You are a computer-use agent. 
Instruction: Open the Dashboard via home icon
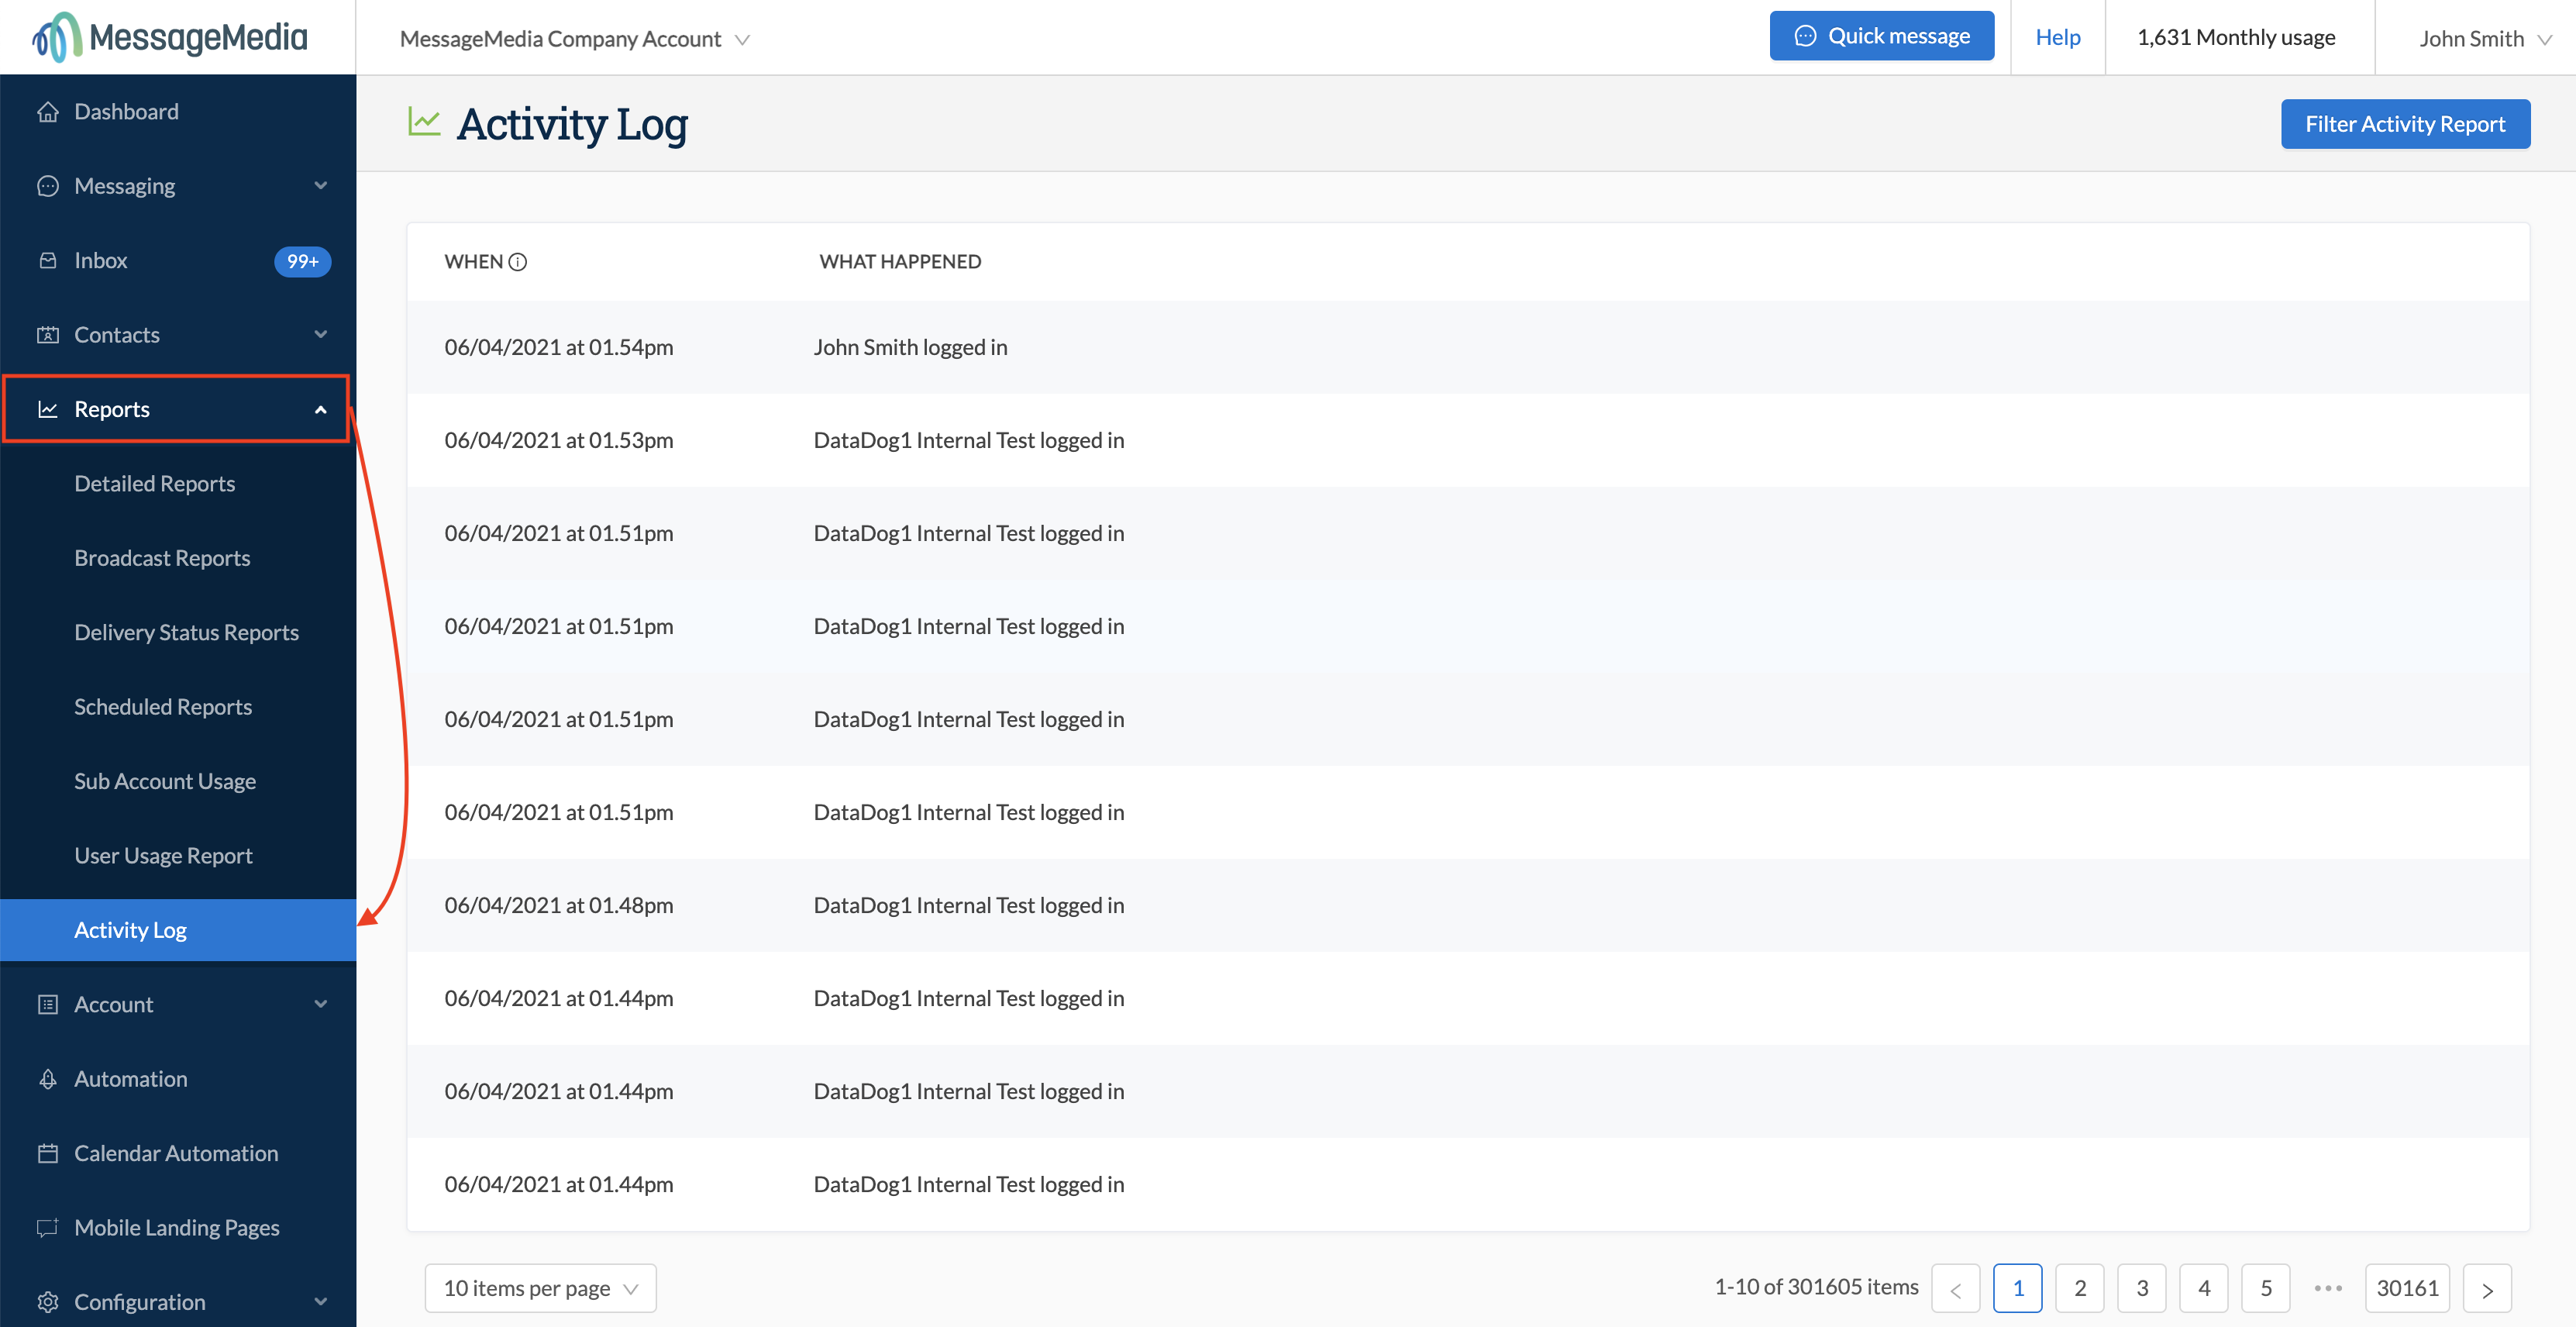pos(48,111)
